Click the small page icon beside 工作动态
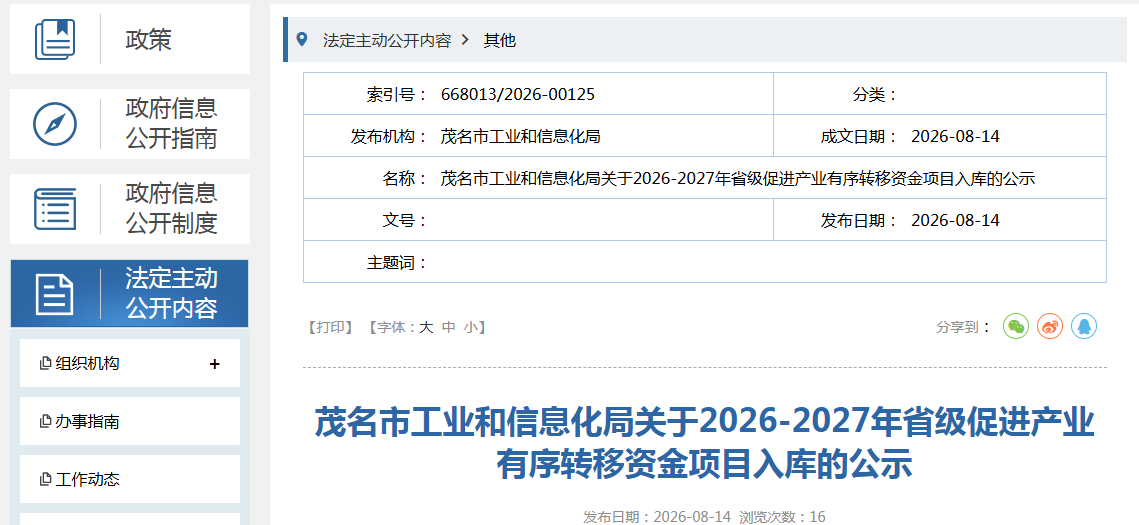 point(46,479)
